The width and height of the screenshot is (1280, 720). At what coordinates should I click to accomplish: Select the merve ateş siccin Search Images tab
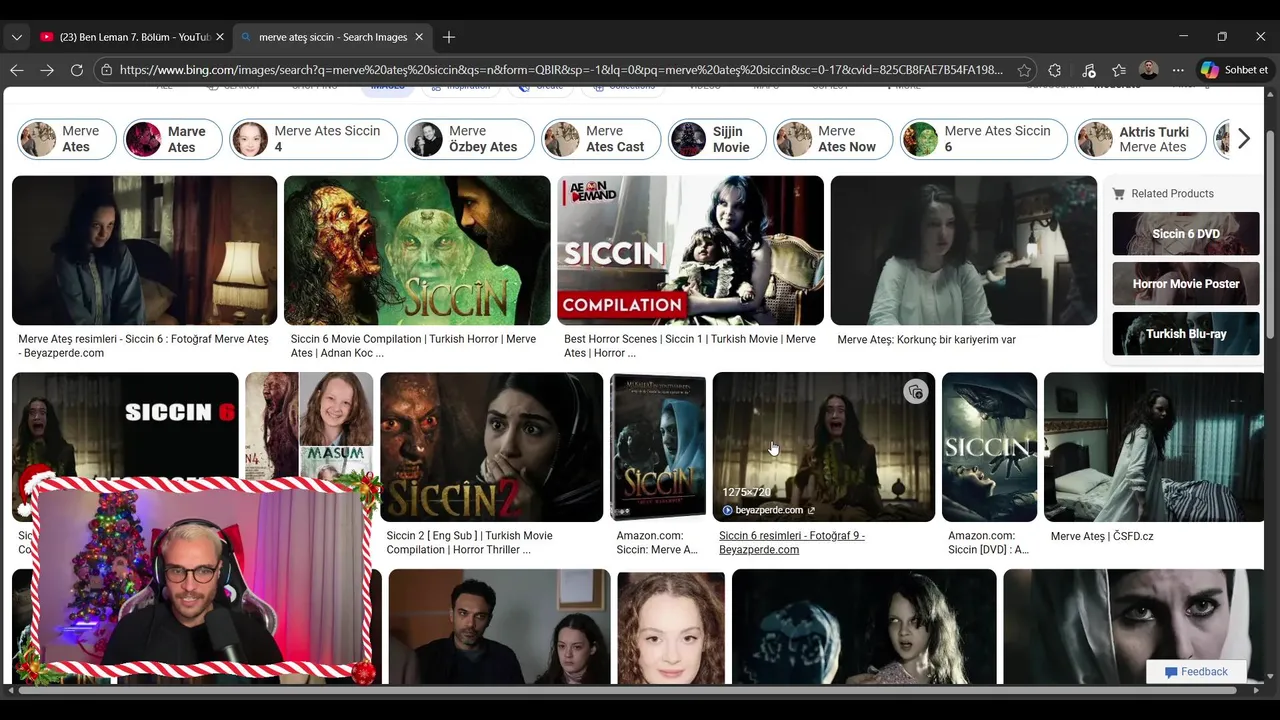pyautogui.click(x=333, y=37)
